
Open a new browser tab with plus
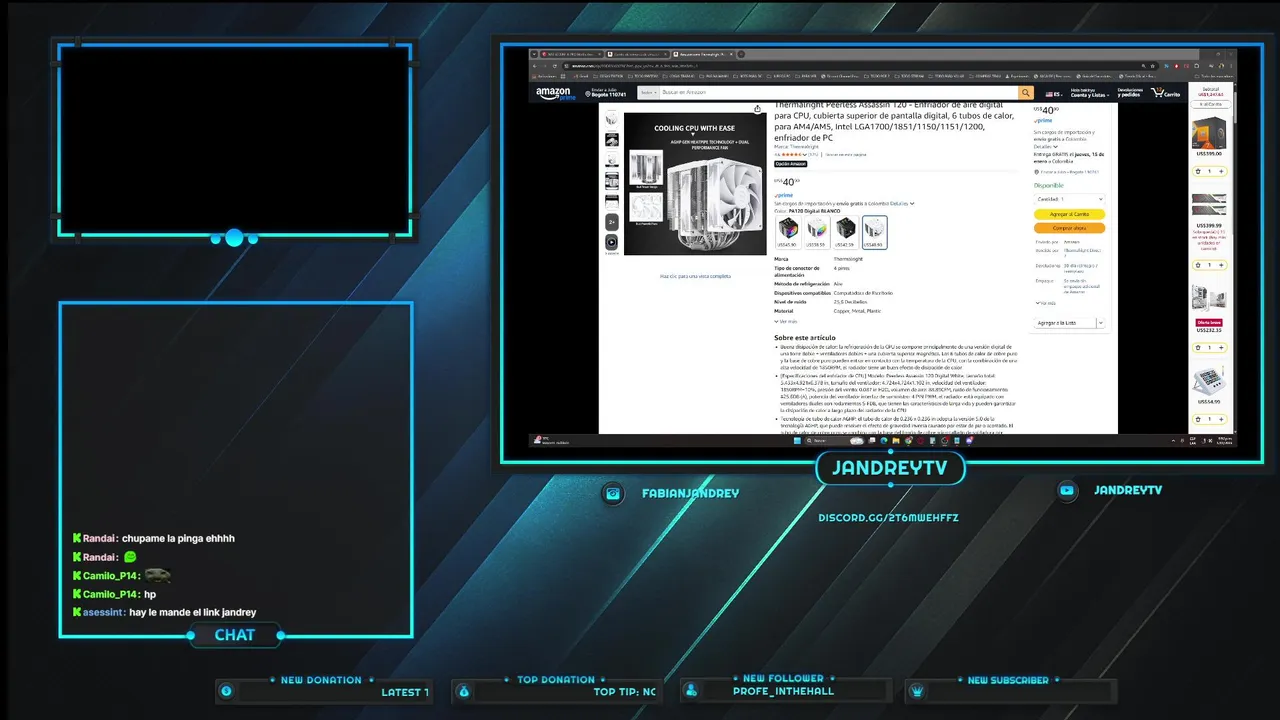click(x=741, y=54)
